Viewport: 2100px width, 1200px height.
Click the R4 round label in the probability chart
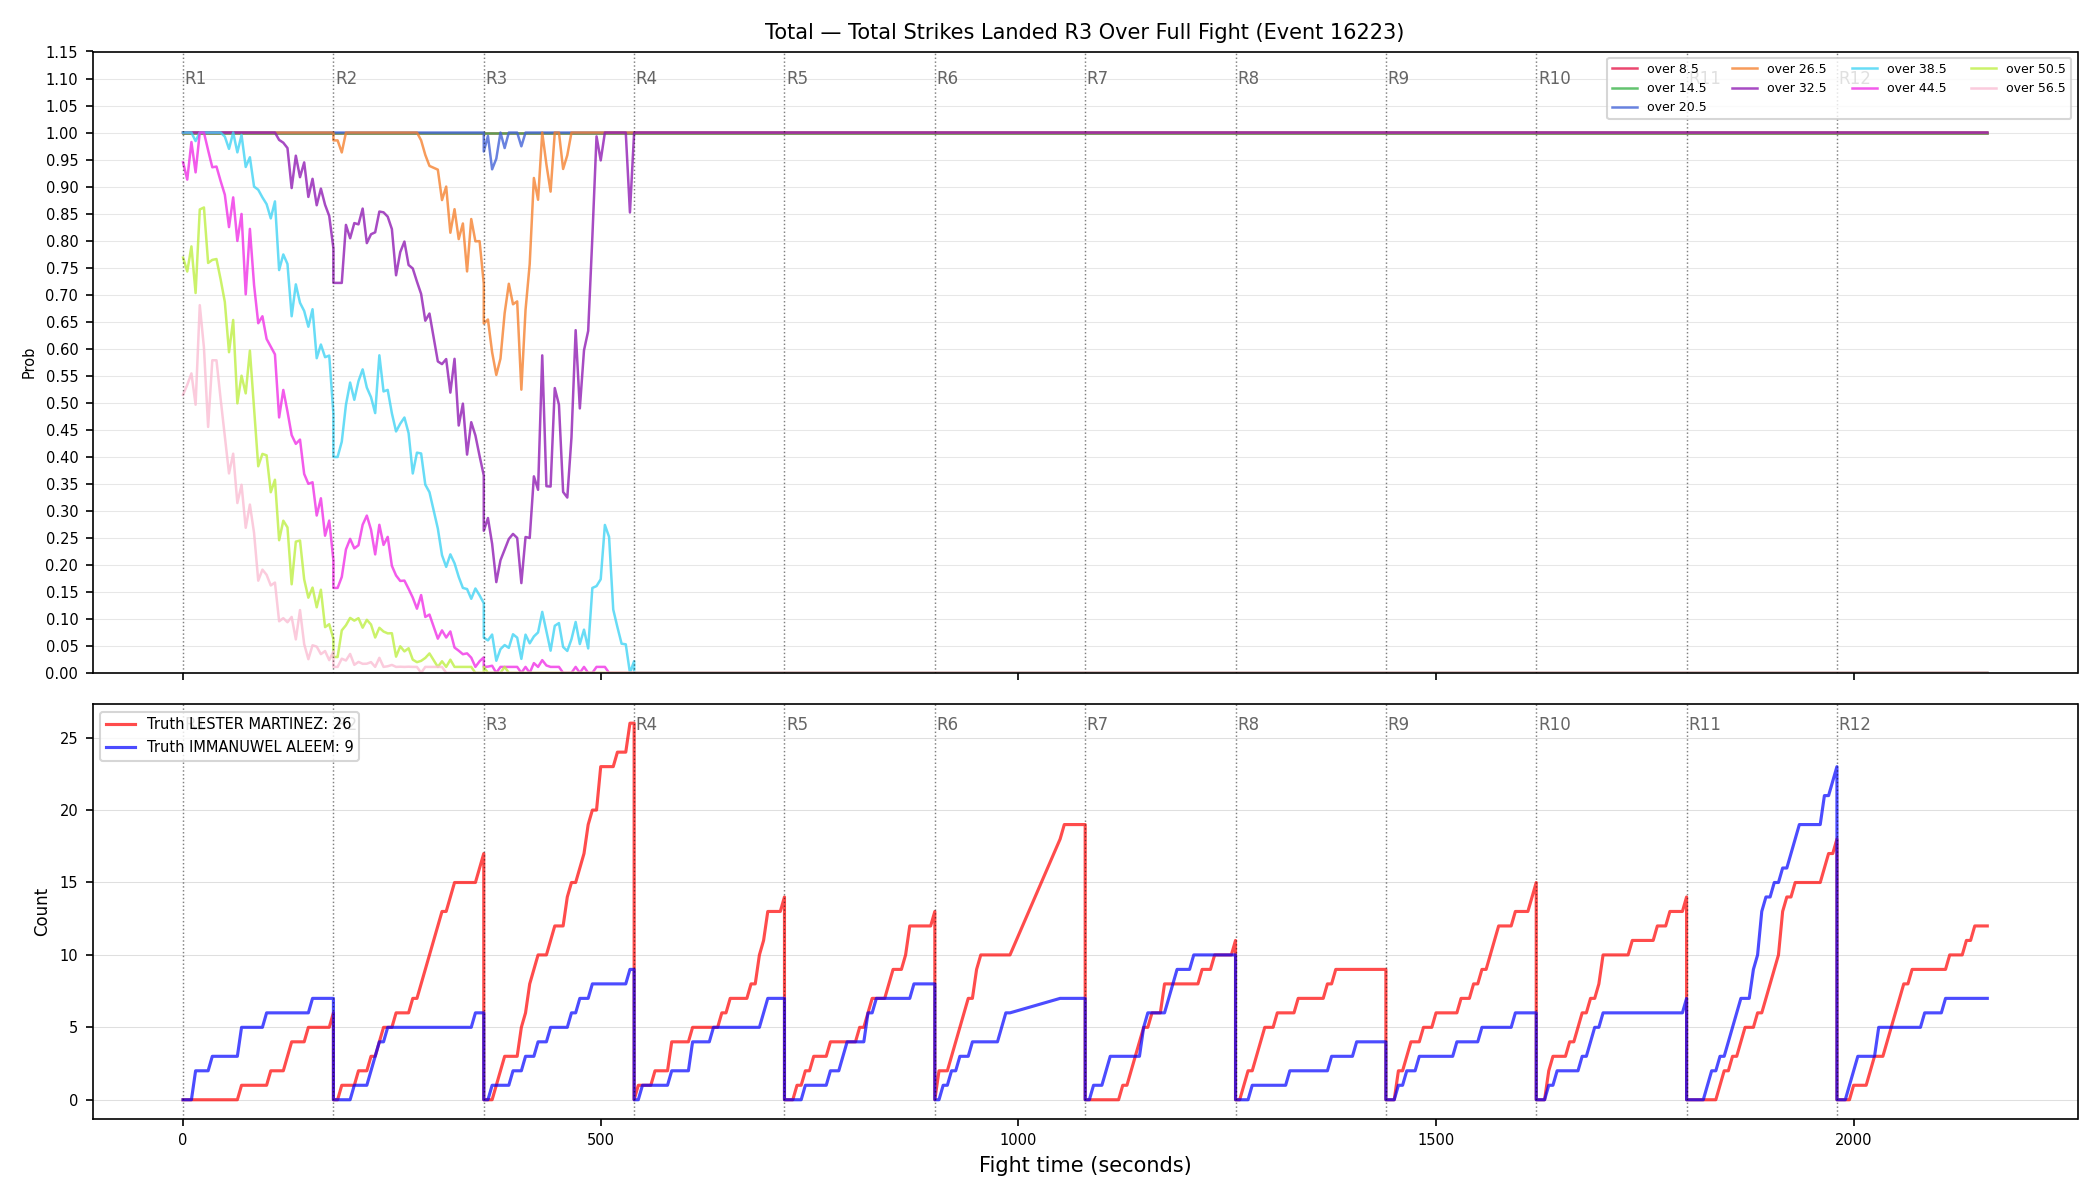(647, 78)
